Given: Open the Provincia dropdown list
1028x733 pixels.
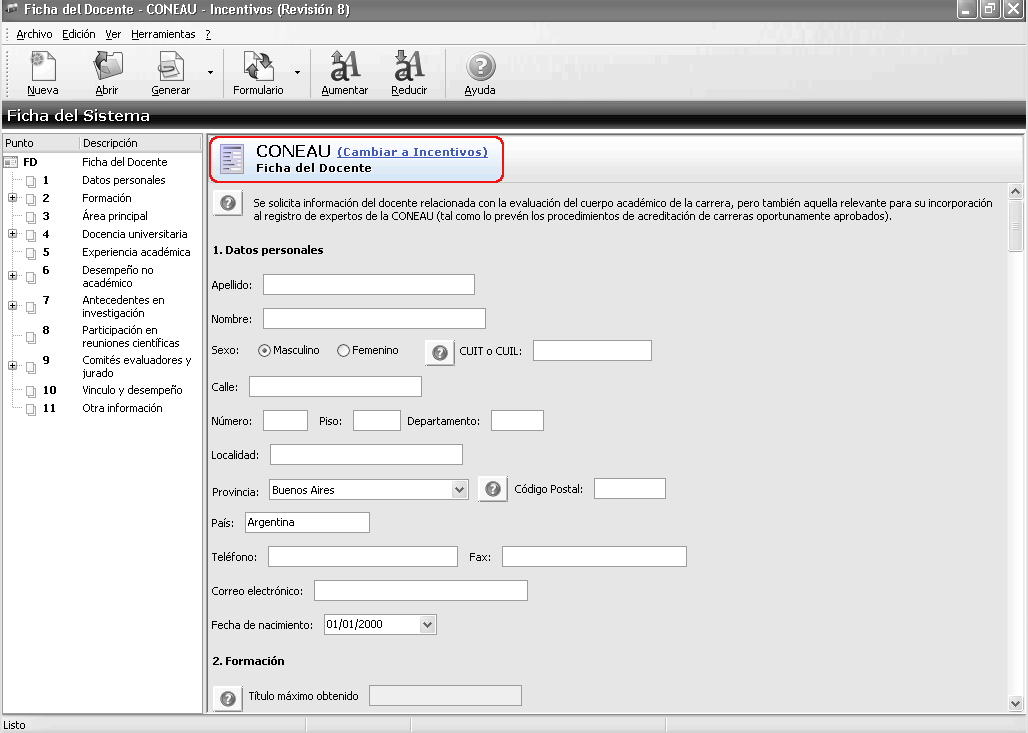Looking at the screenshot, I should click(459, 490).
